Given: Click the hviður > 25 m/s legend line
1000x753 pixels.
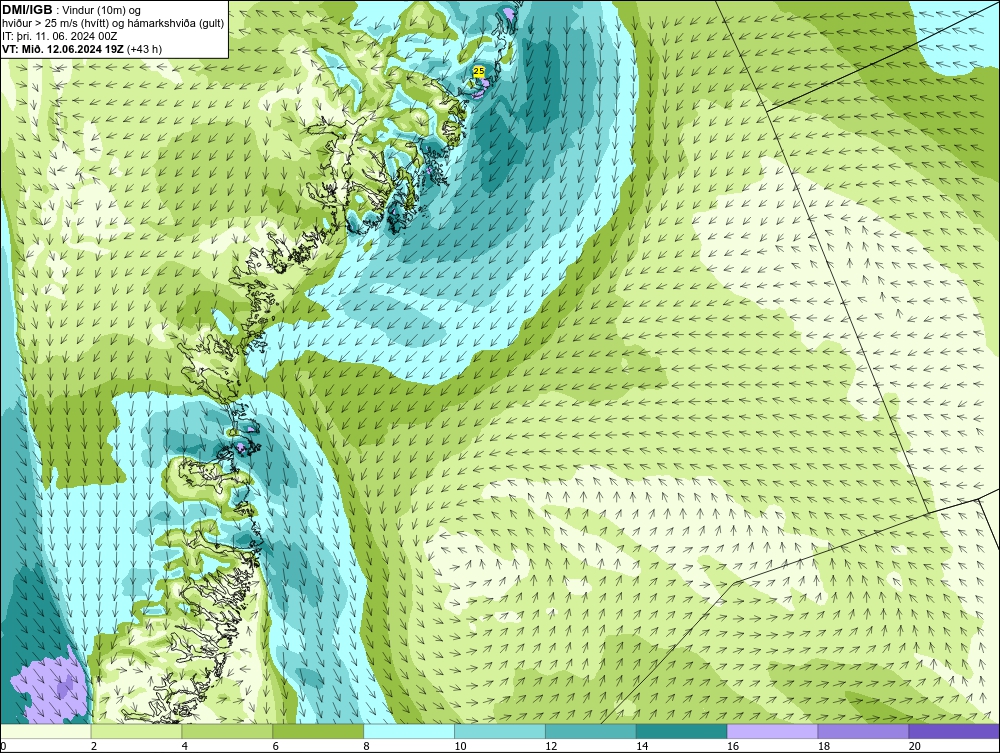Looking at the screenshot, I should (114, 24).
